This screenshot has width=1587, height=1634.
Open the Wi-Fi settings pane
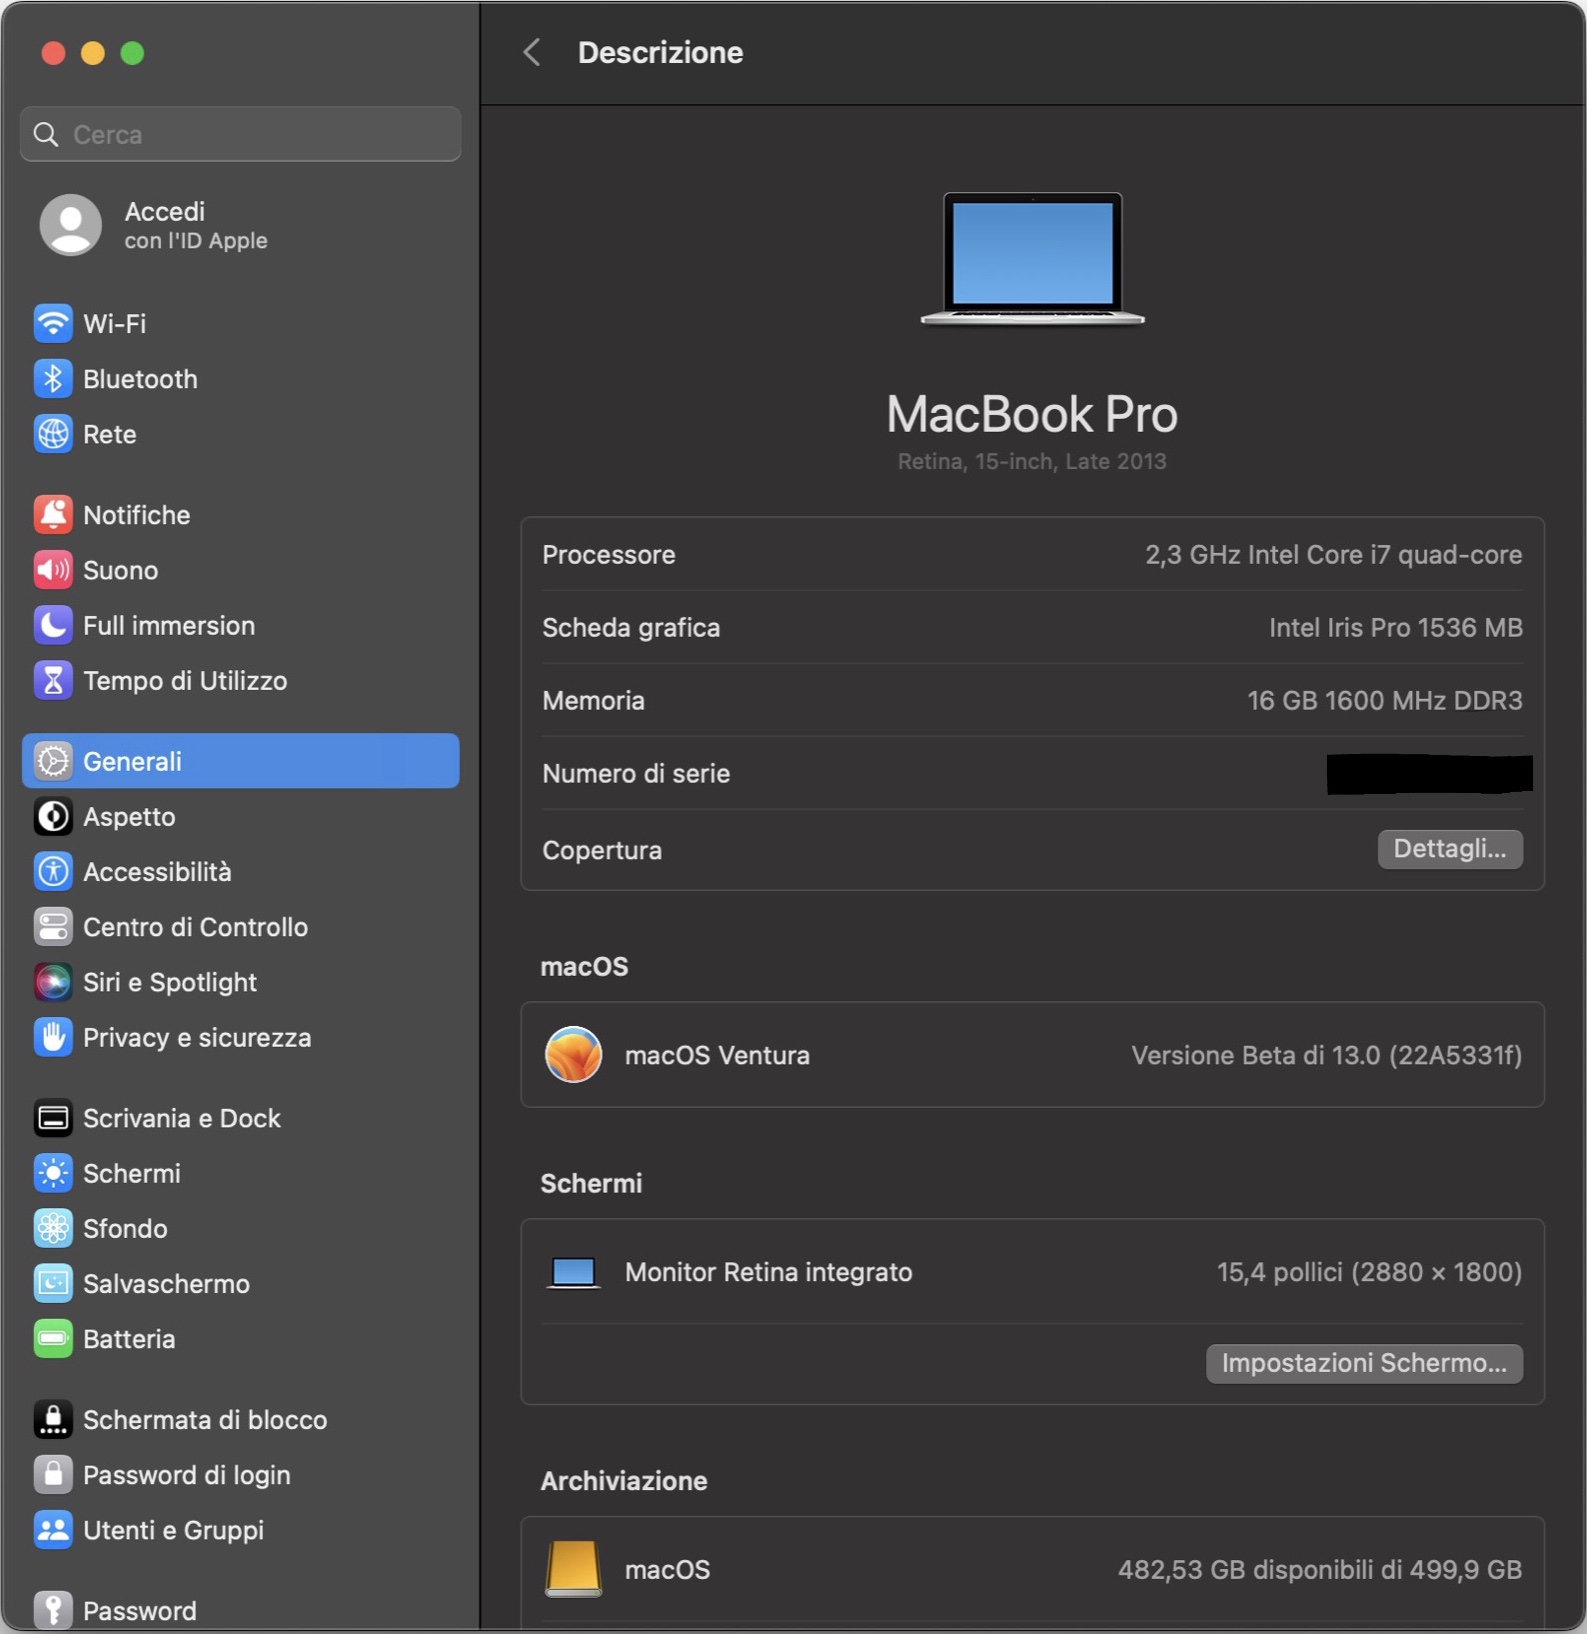[240, 323]
